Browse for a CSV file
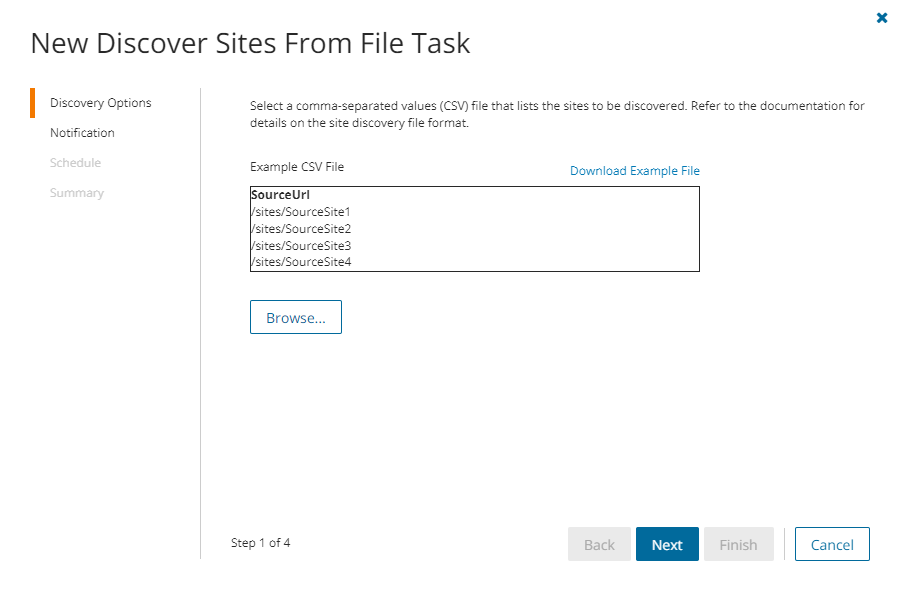This screenshot has height=591, width=900. (x=296, y=317)
